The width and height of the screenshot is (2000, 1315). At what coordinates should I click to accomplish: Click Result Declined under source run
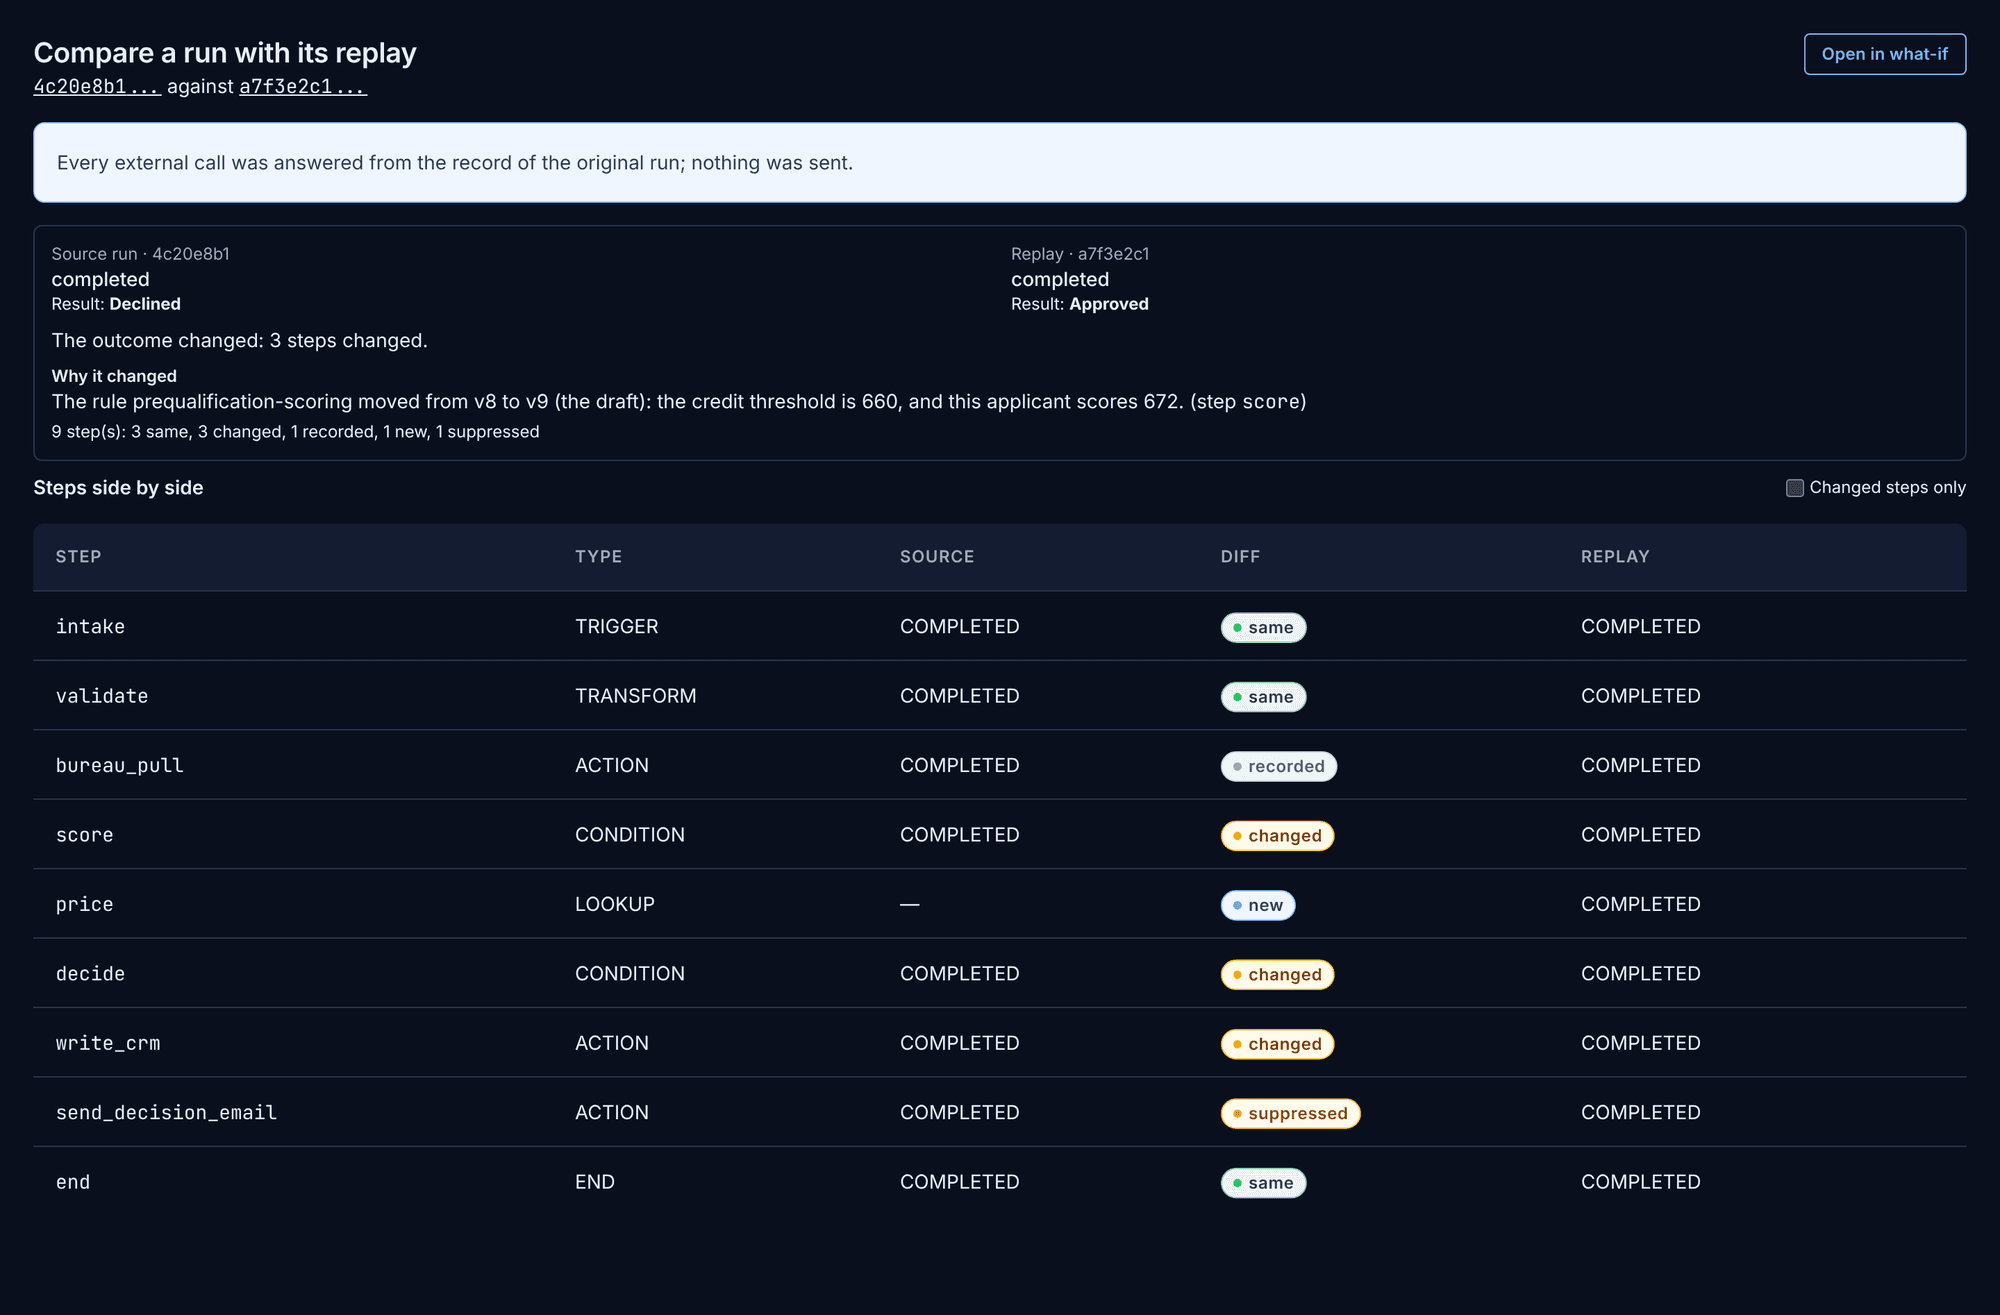coord(116,304)
